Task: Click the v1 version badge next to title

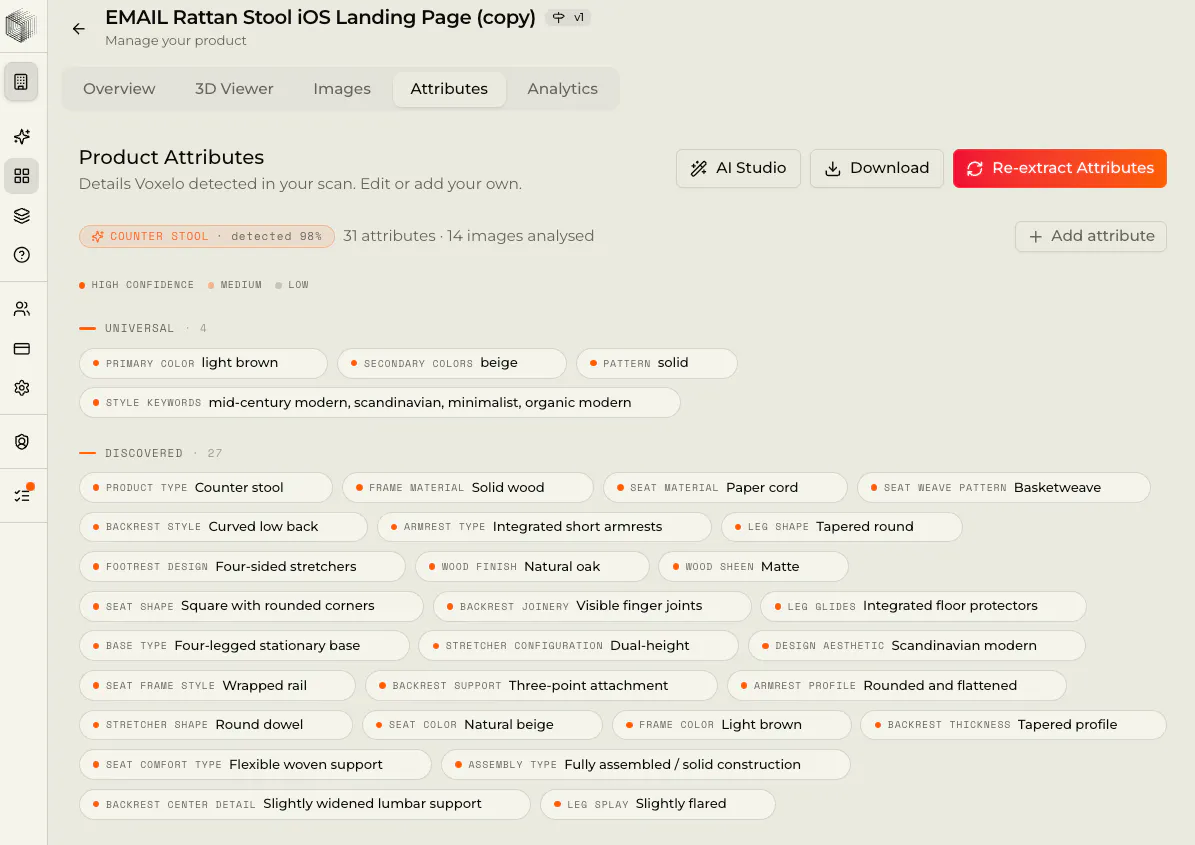Action: (x=569, y=18)
